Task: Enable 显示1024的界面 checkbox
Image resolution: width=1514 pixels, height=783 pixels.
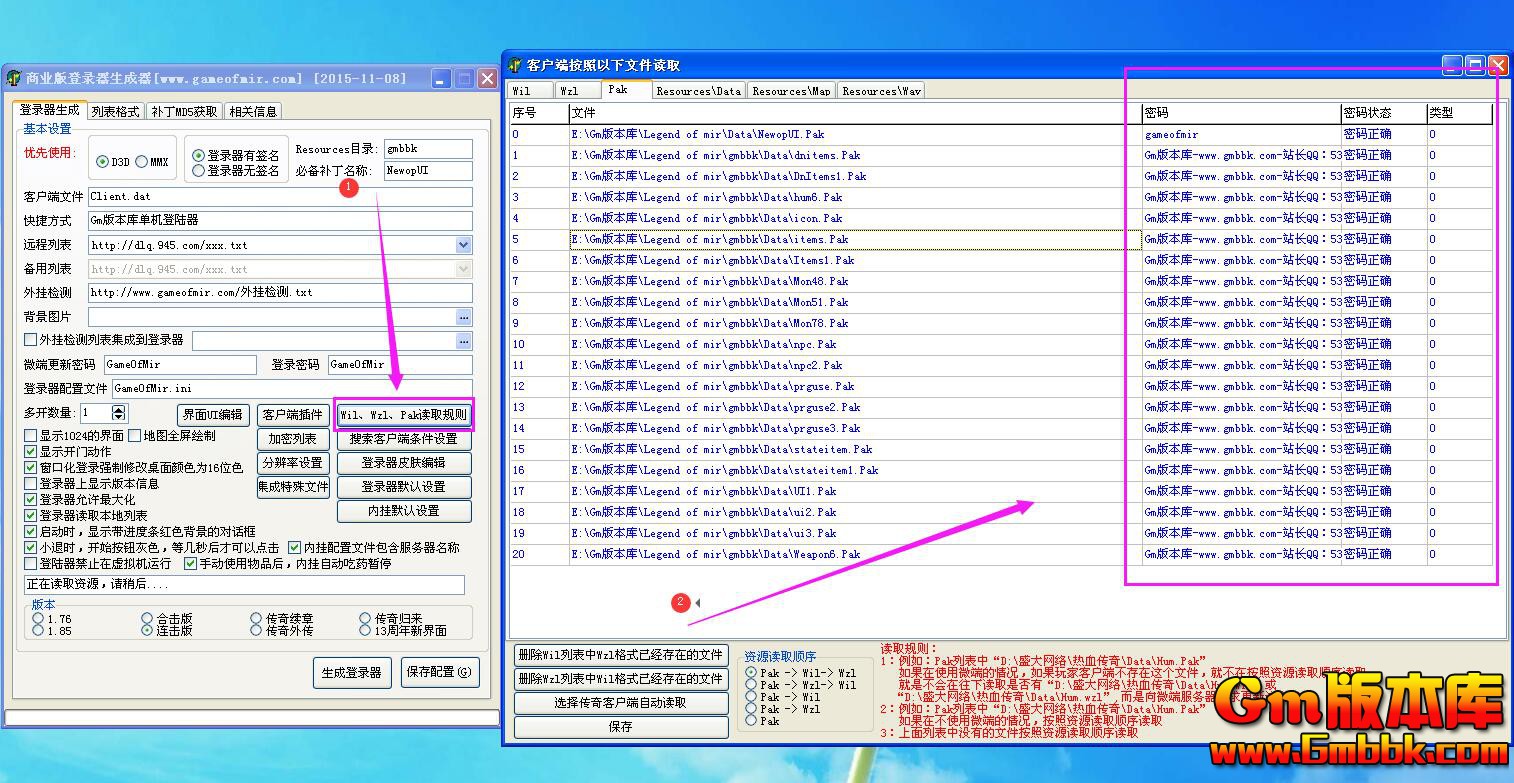Action: (x=31, y=436)
